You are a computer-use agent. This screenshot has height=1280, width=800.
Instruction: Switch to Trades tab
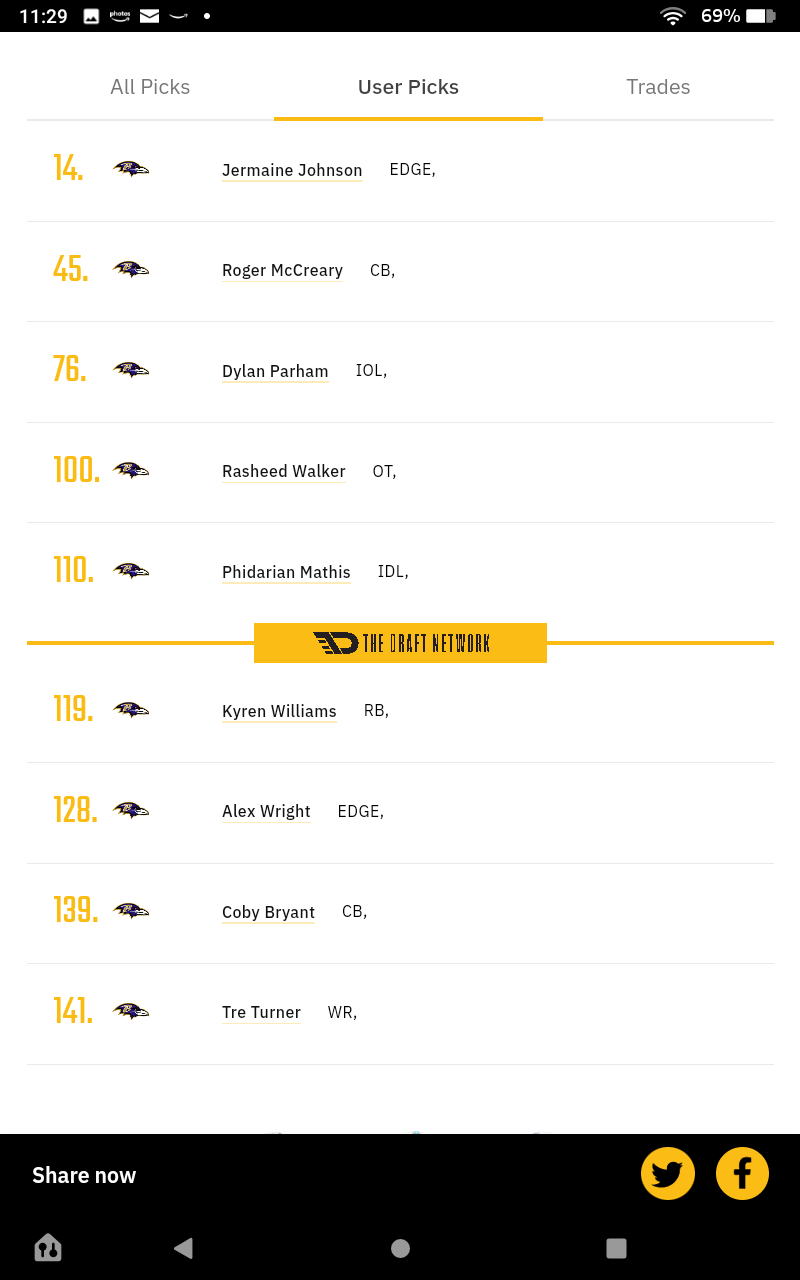(658, 87)
